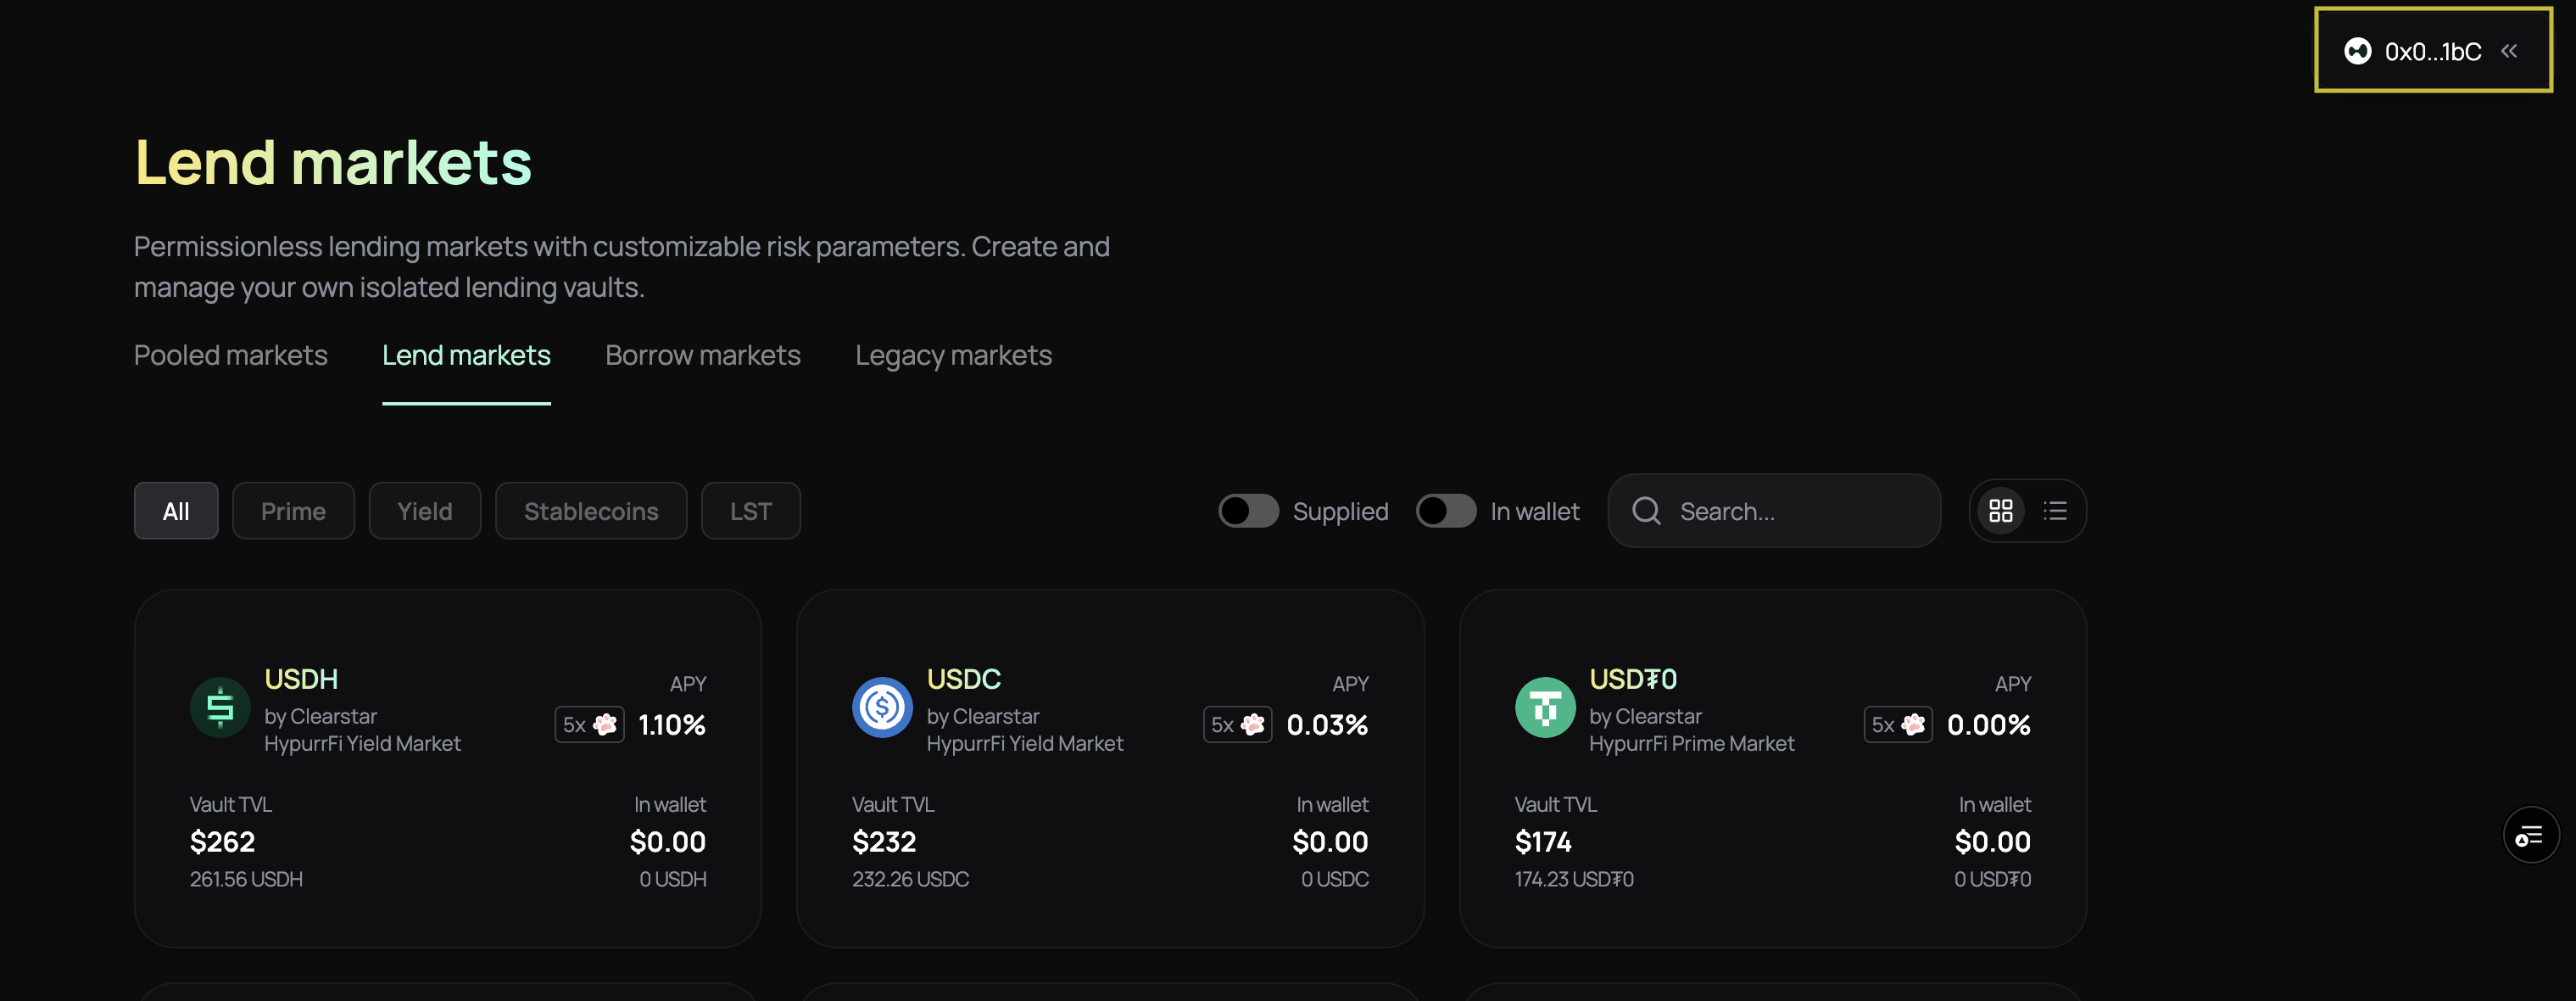Click the paw icon next to USDH 5x
The image size is (2576, 1001).
tap(605, 725)
